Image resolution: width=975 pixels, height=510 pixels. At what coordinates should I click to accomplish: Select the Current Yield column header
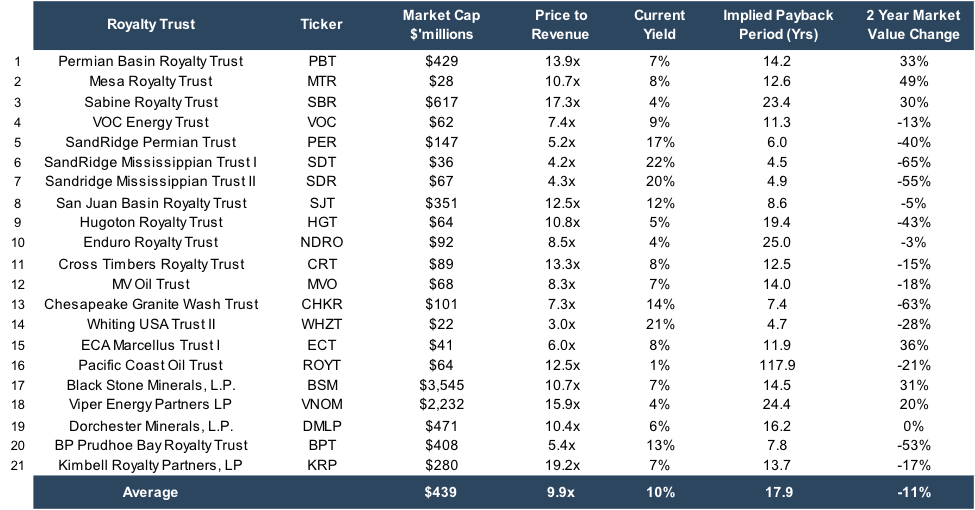[x=660, y=25]
